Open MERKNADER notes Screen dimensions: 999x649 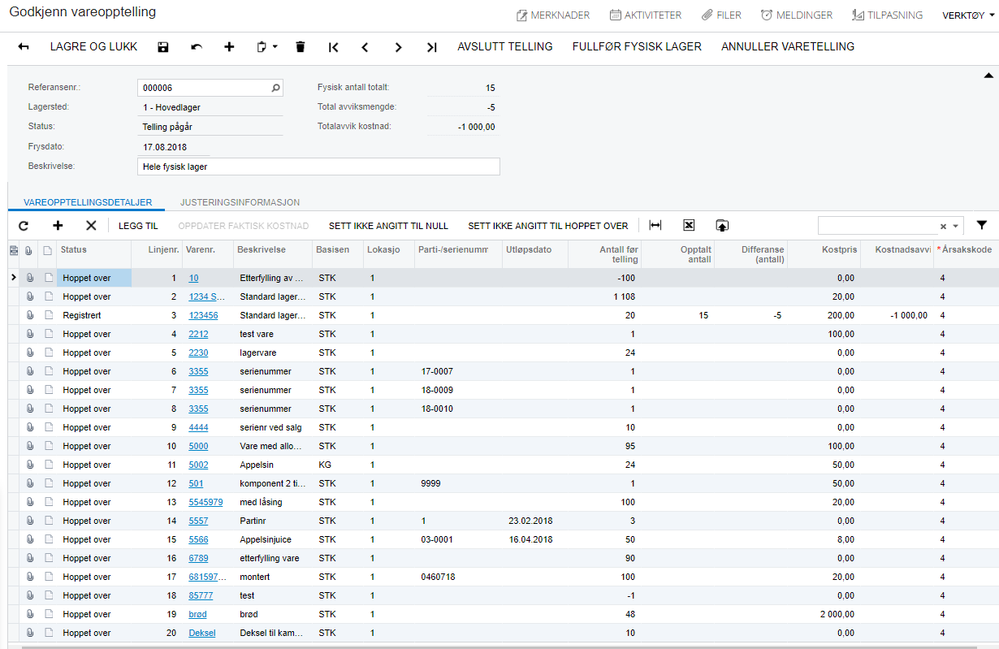point(553,15)
